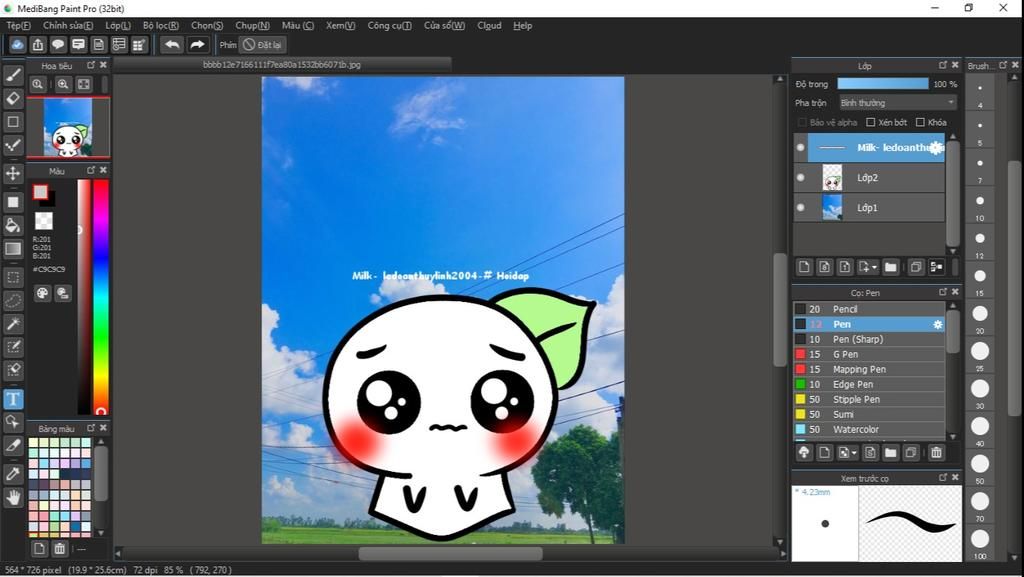Open settings gear on the Milk text layer
Image resolution: width=1024 pixels, height=577 pixels.
(936, 148)
